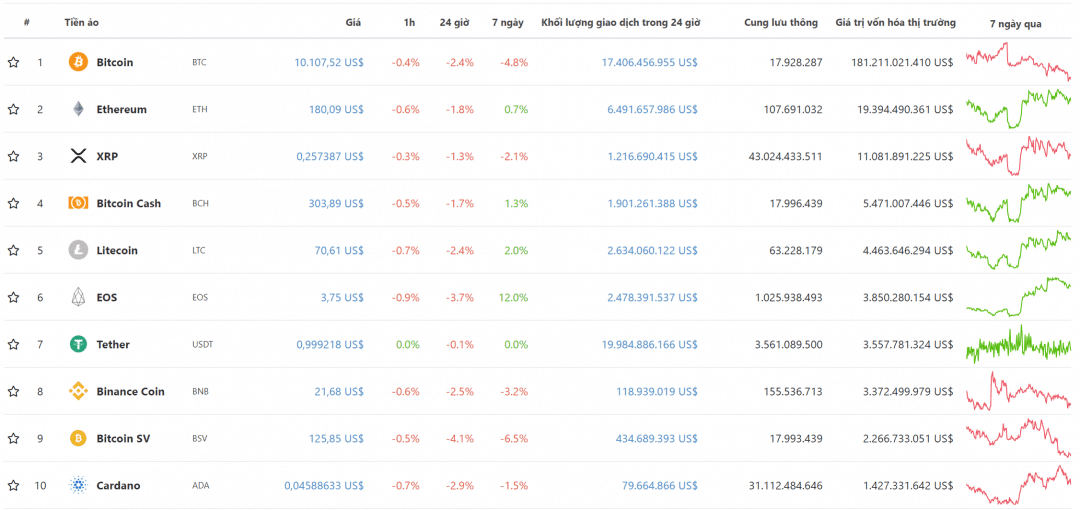
Task: Click the XRP logo icon
Action: click(x=79, y=156)
